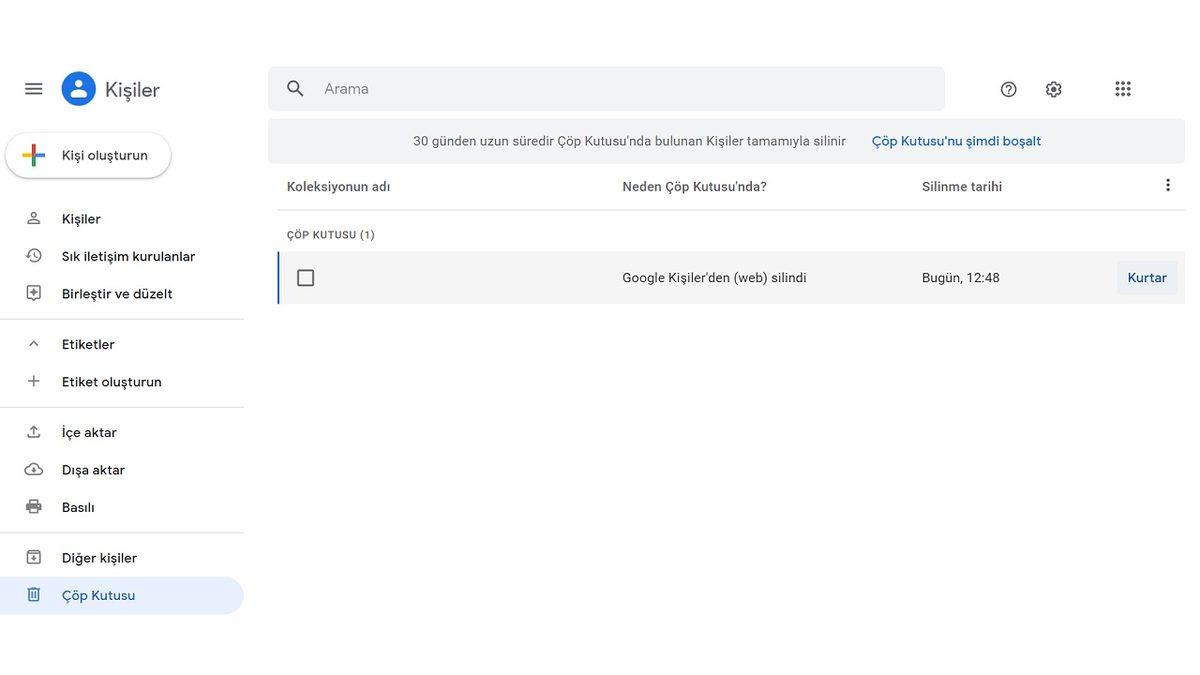Click the plus icon beside Etiket oluşturun

click(34, 381)
